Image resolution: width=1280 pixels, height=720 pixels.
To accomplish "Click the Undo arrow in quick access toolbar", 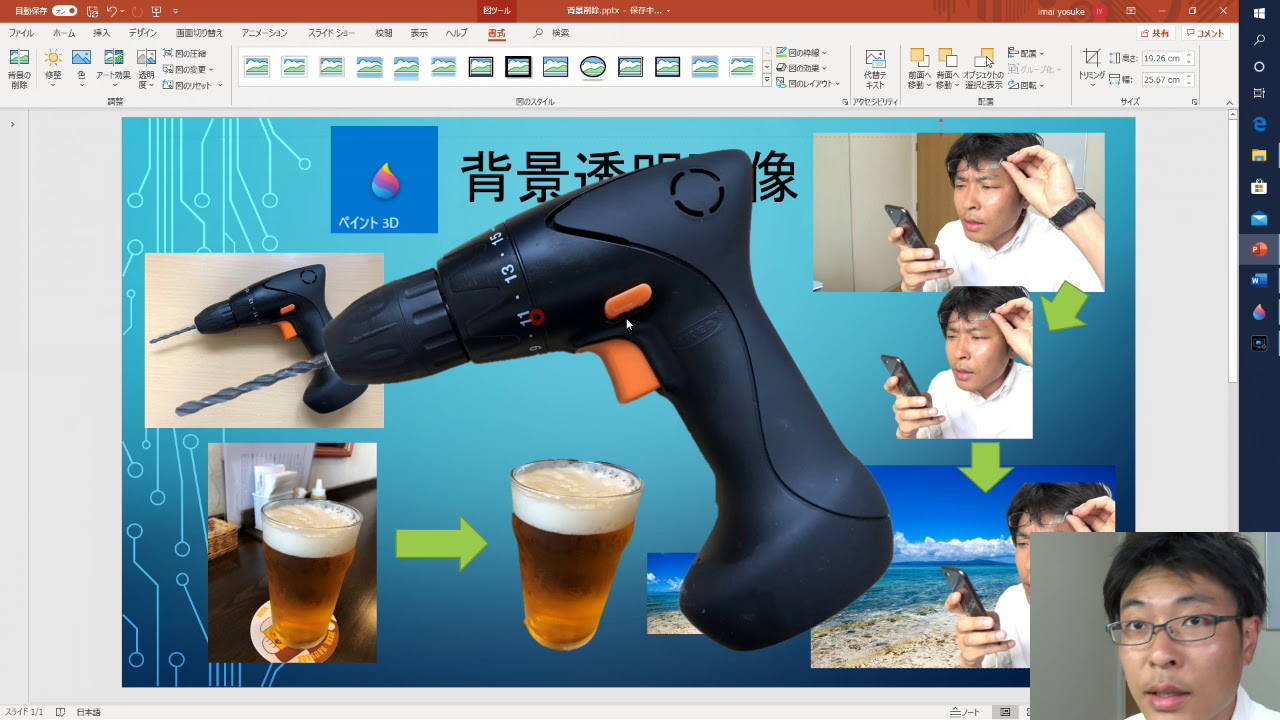I will click(x=111, y=11).
